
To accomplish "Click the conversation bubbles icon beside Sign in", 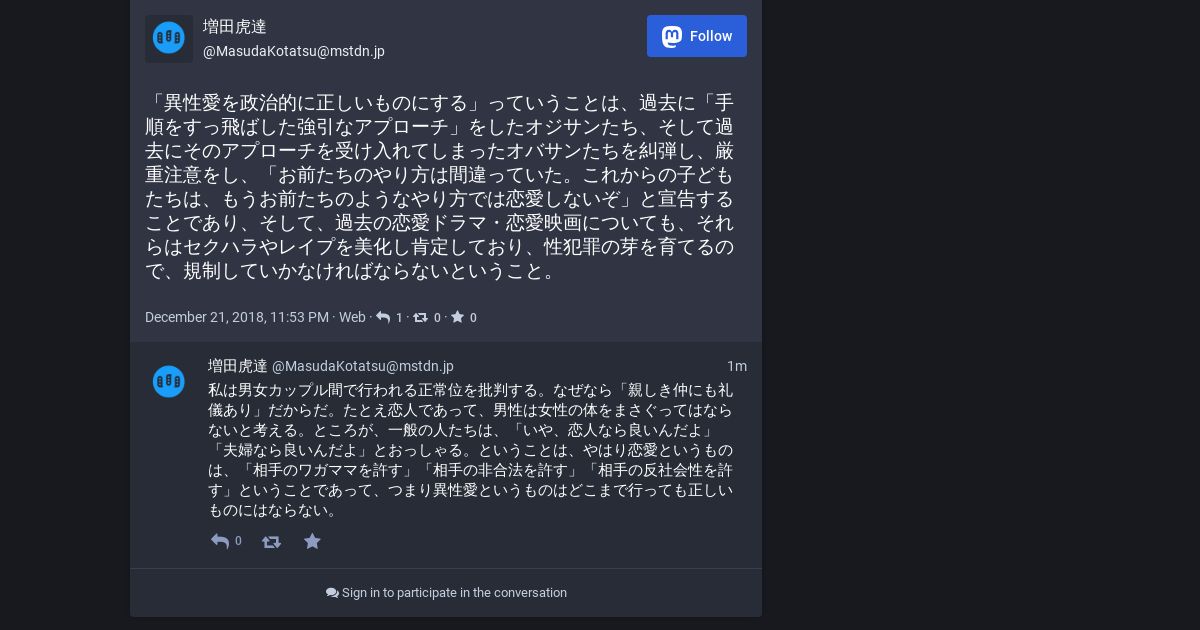I will click(332, 593).
